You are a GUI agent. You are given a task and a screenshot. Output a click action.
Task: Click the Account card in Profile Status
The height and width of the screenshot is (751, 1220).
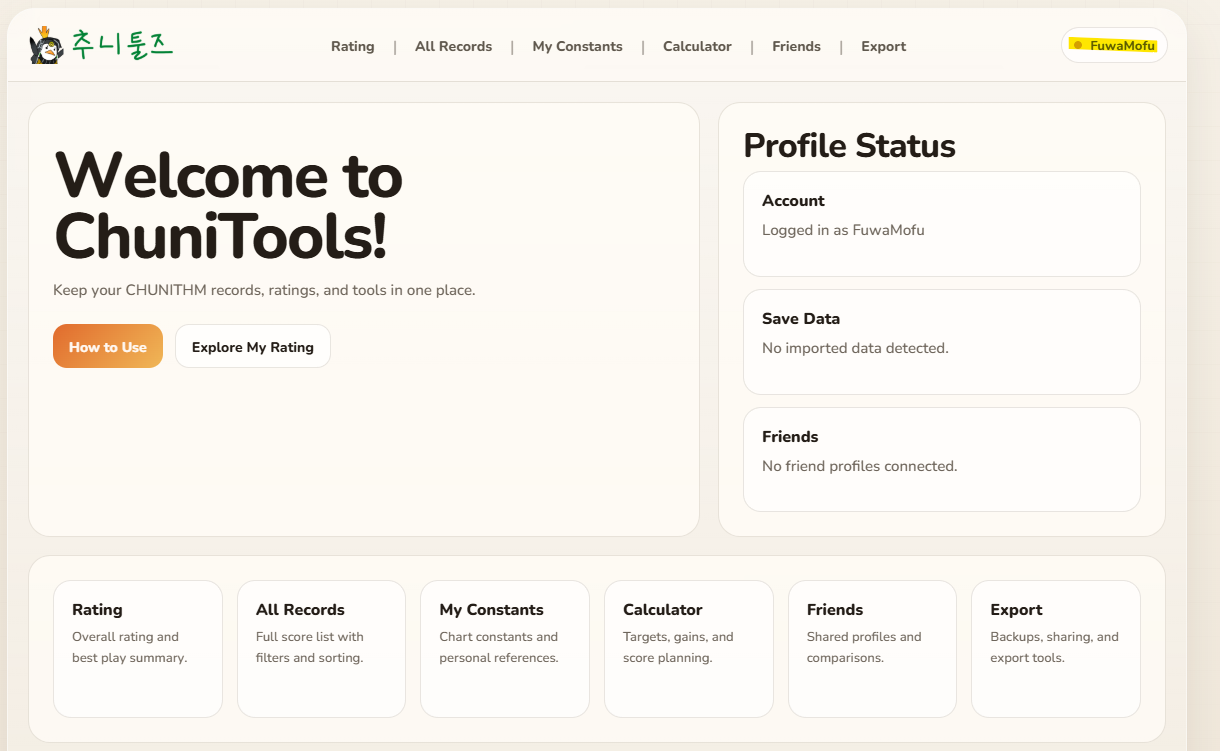click(x=941, y=223)
